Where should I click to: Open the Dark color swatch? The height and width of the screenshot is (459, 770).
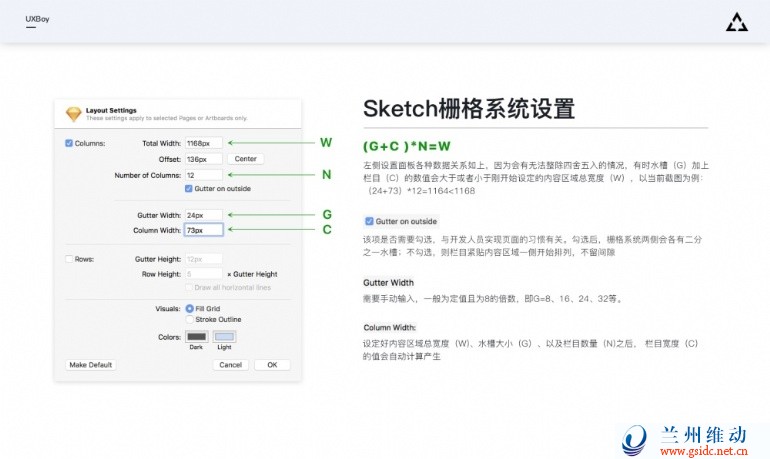[x=196, y=337]
